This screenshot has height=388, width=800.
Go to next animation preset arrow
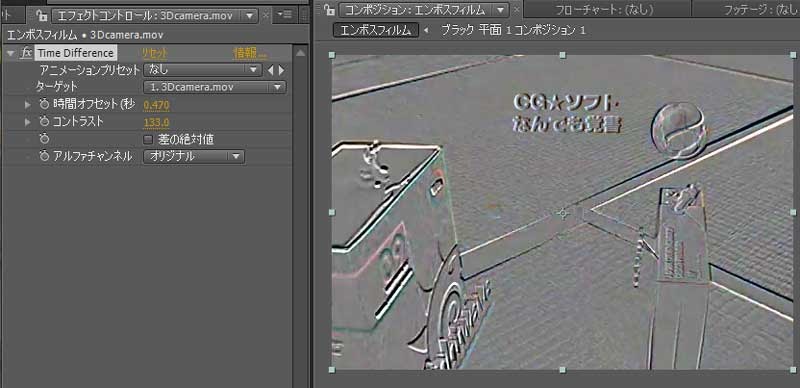(x=281, y=70)
